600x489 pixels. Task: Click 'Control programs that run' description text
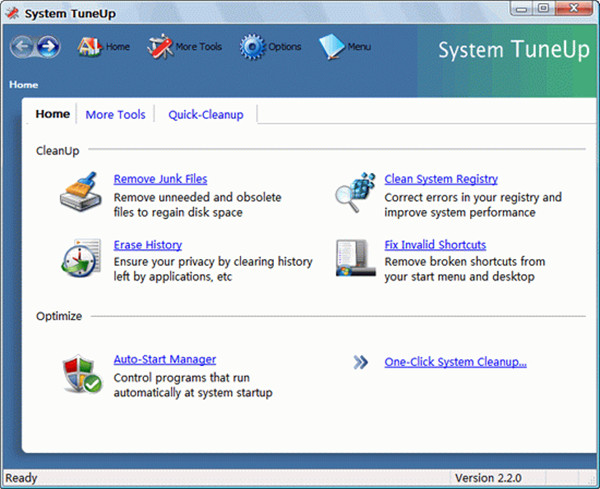(x=181, y=378)
